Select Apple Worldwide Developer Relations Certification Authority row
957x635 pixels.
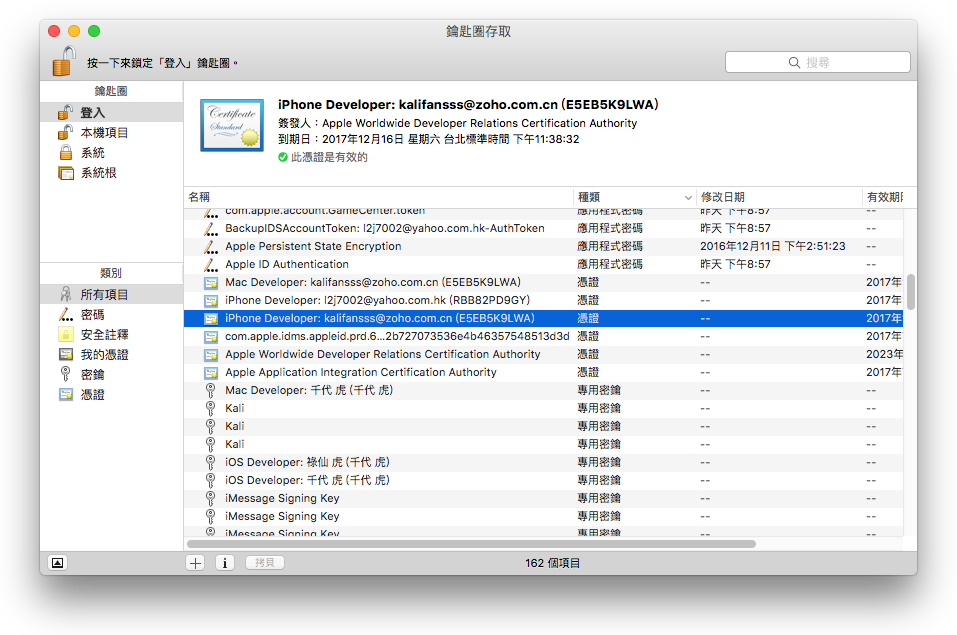tap(543, 354)
